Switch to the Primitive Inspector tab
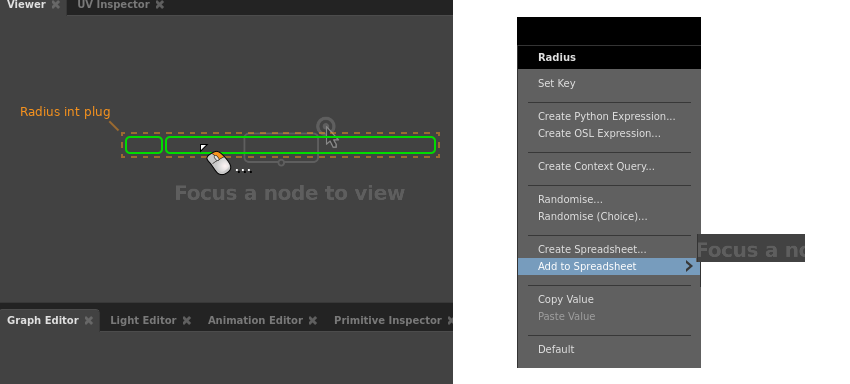Image resolution: width=850 pixels, height=384 pixels. (388, 321)
